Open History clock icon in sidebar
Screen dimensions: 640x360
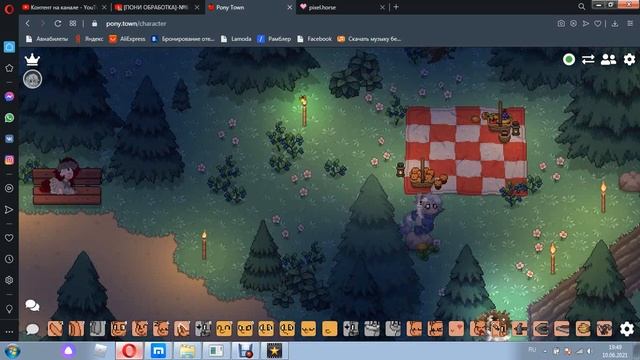click(9, 259)
